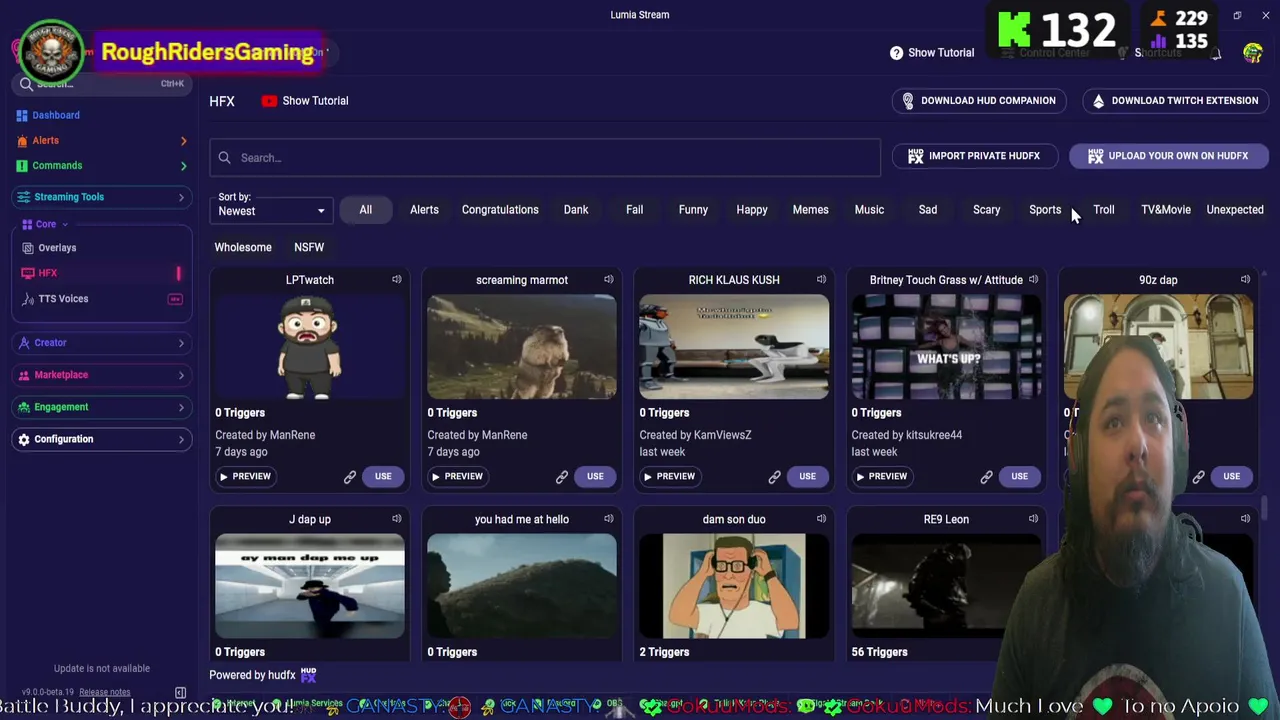Click Upload Your Own on HUDFX
Screen dimensions: 1280x720
pyautogui.click(x=1168, y=156)
